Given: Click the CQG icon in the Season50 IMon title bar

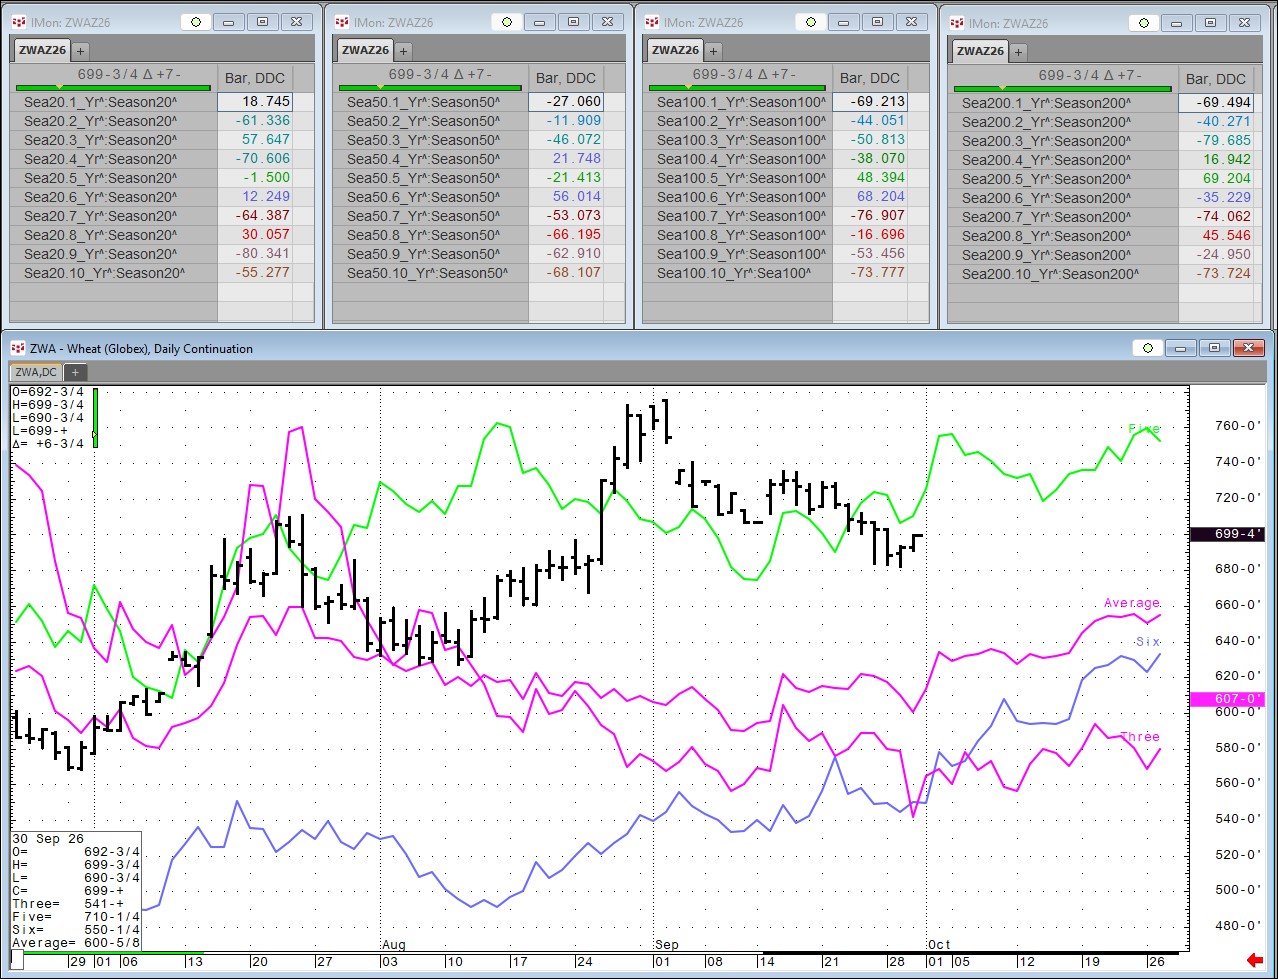Looking at the screenshot, I should 342,22.
